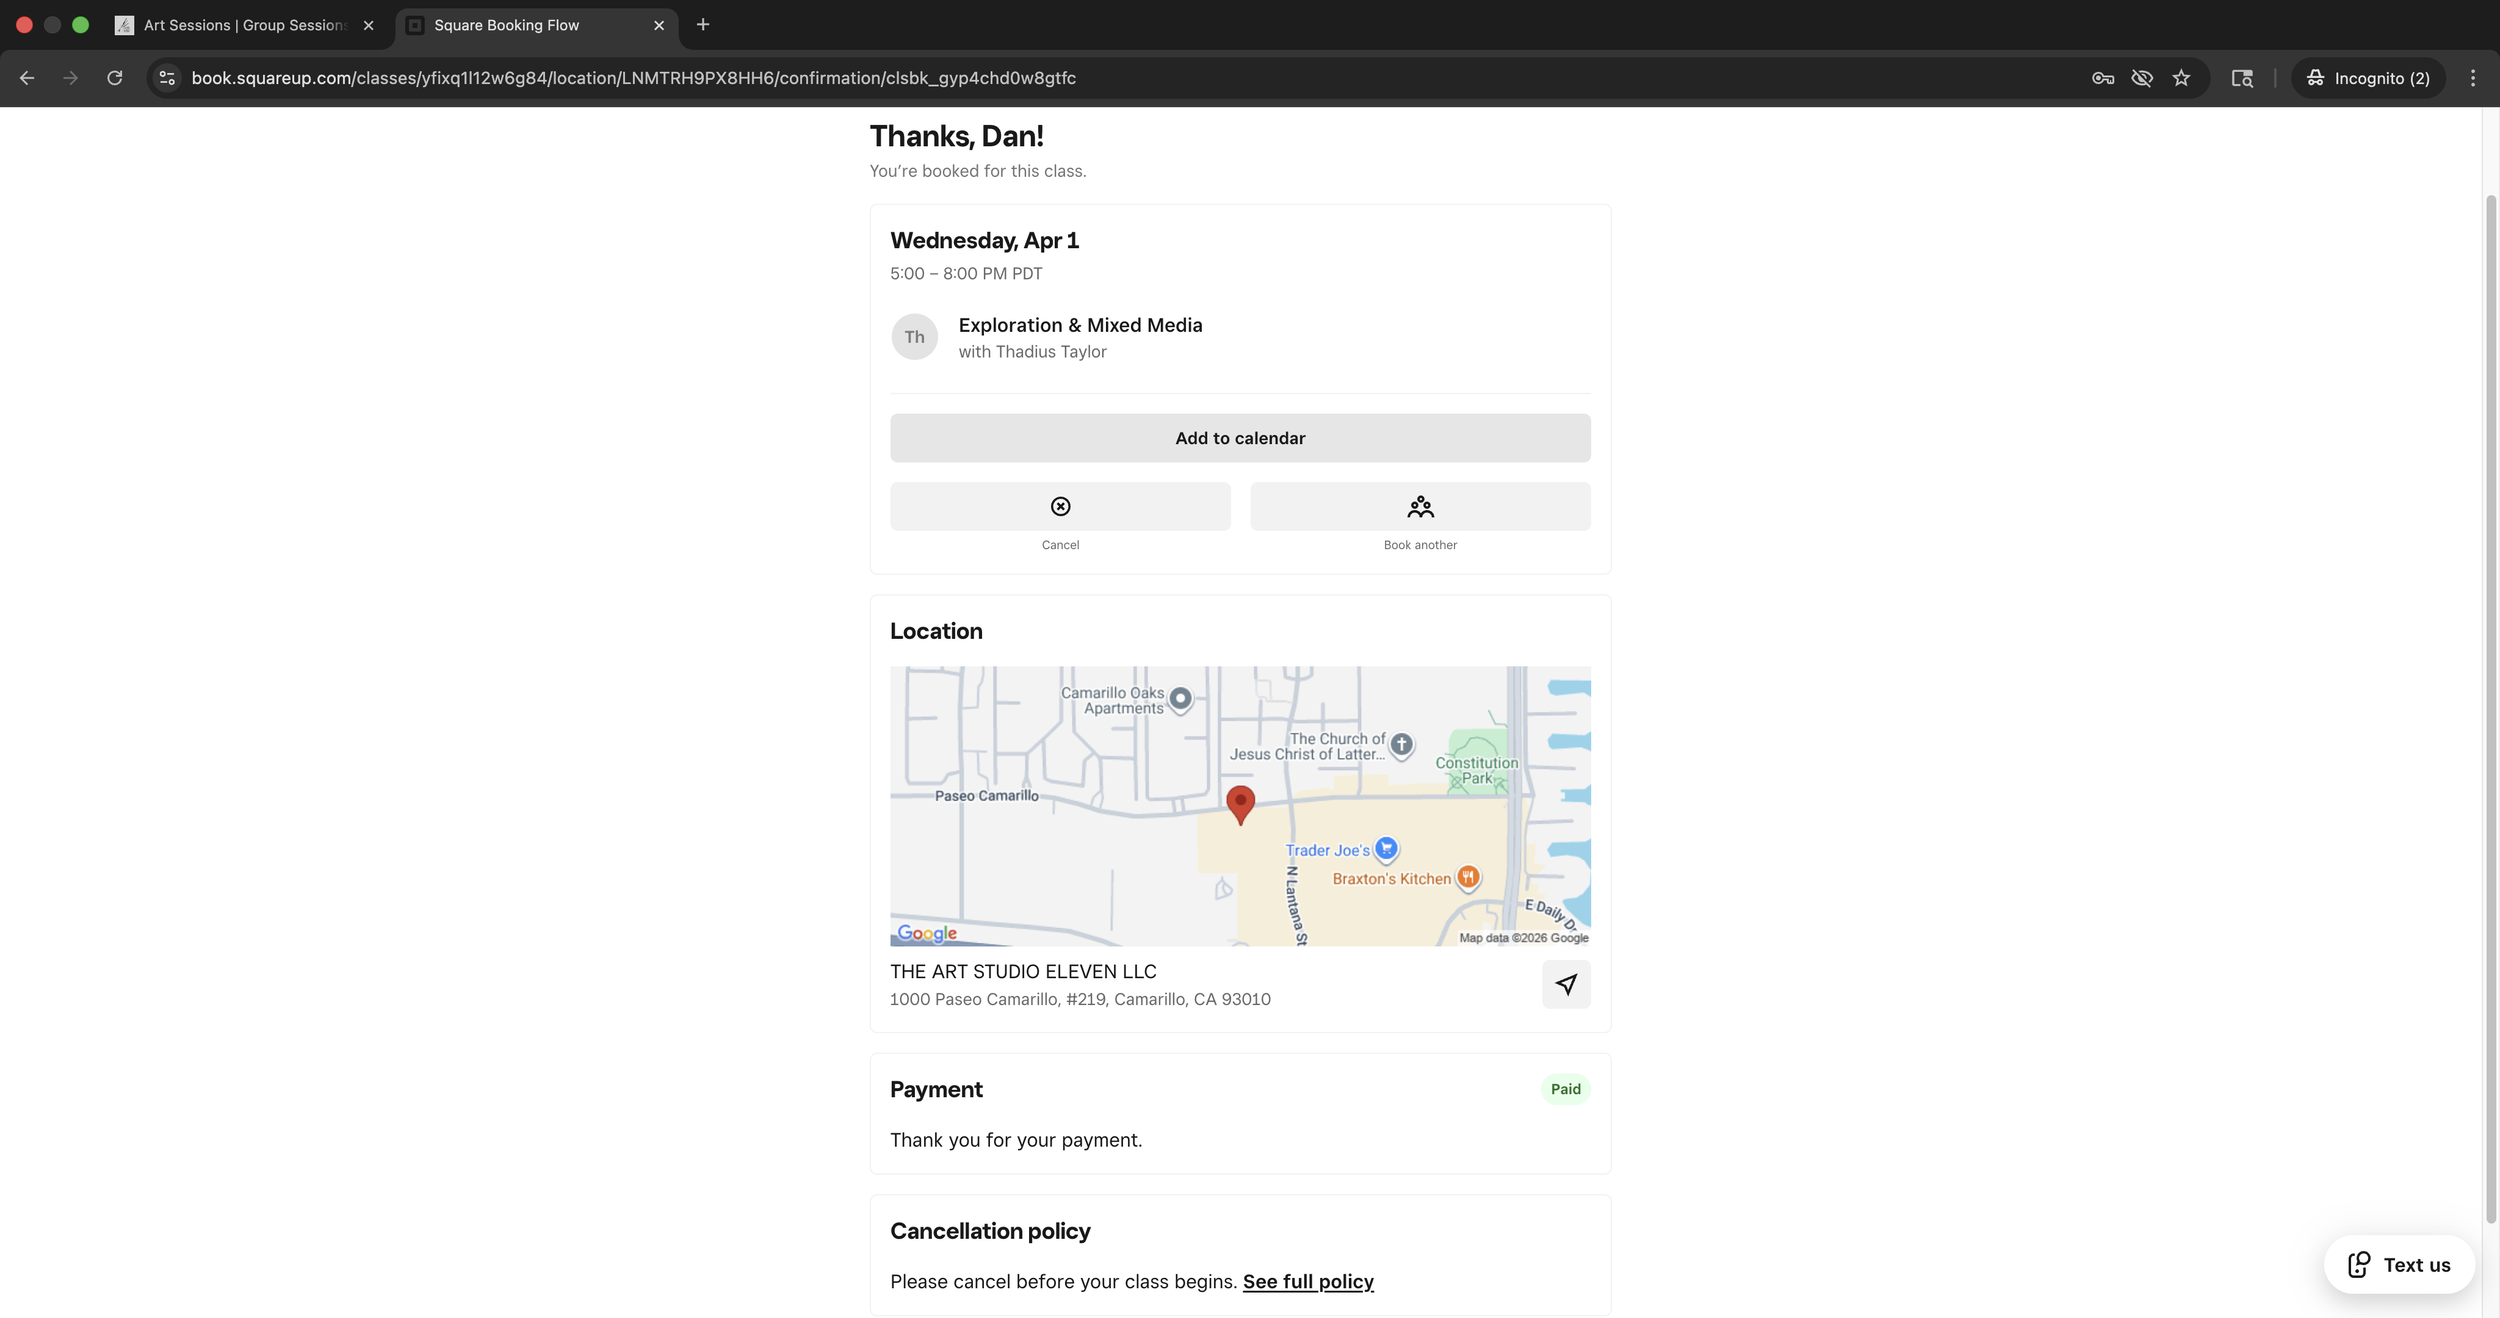Open site information icon beside the URL
Image resolution: width=2500 pixels, height=1318 pixels.
(x=167, y=78)
